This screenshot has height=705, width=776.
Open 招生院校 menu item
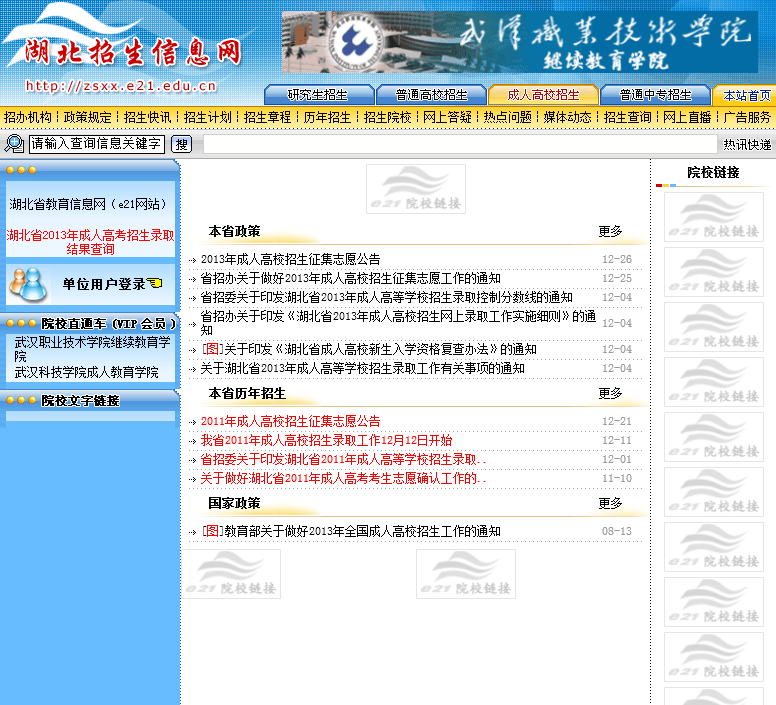point(388,117)
